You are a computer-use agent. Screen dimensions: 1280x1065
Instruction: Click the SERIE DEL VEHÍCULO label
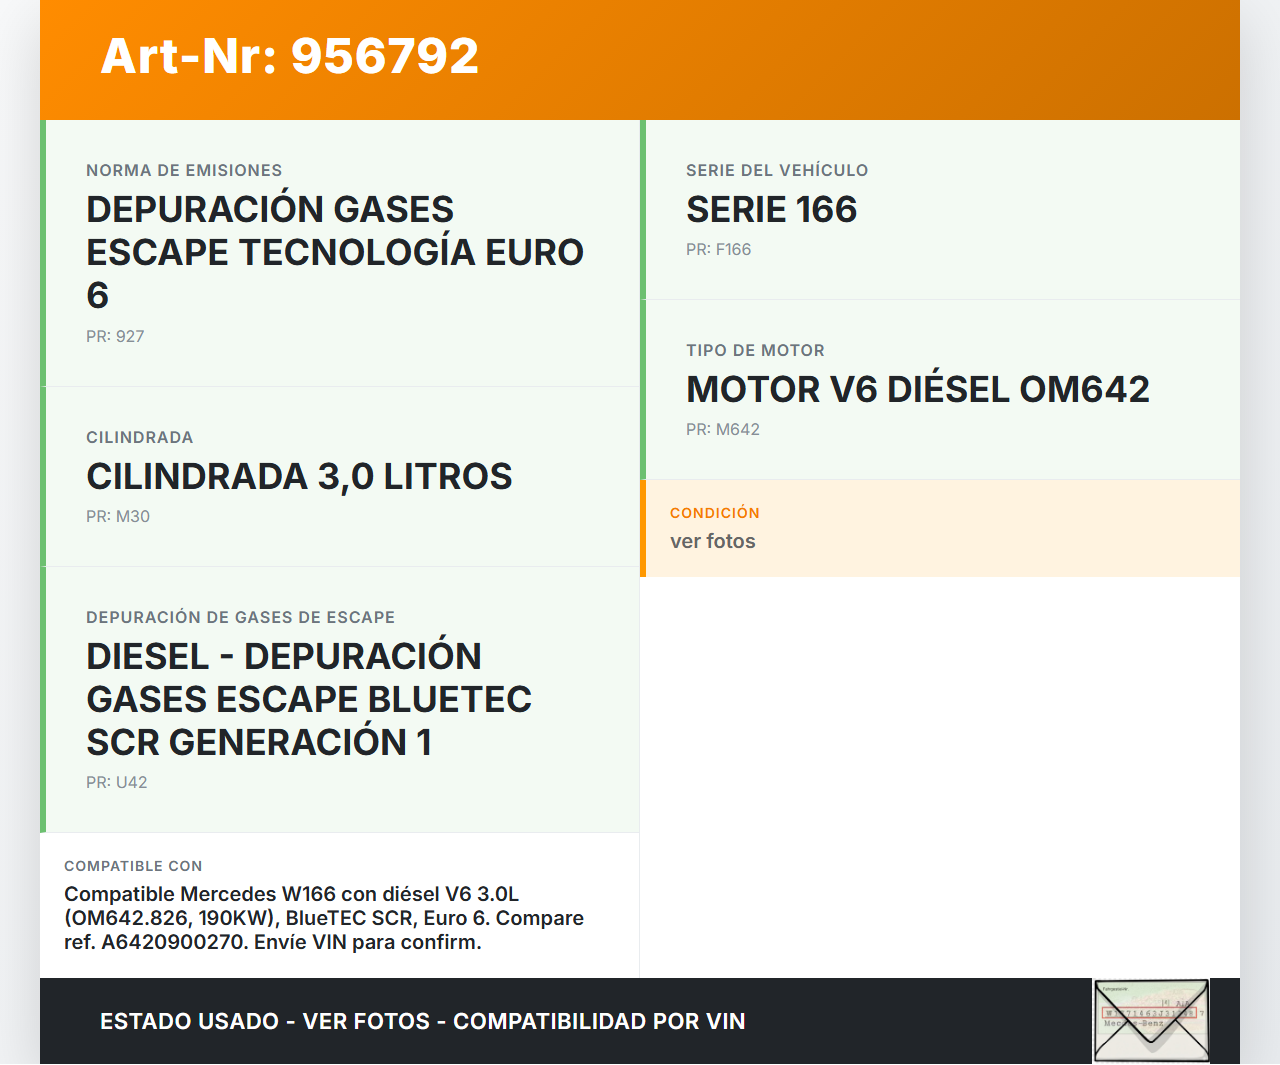pyautogui.click(x=777, y=171)
